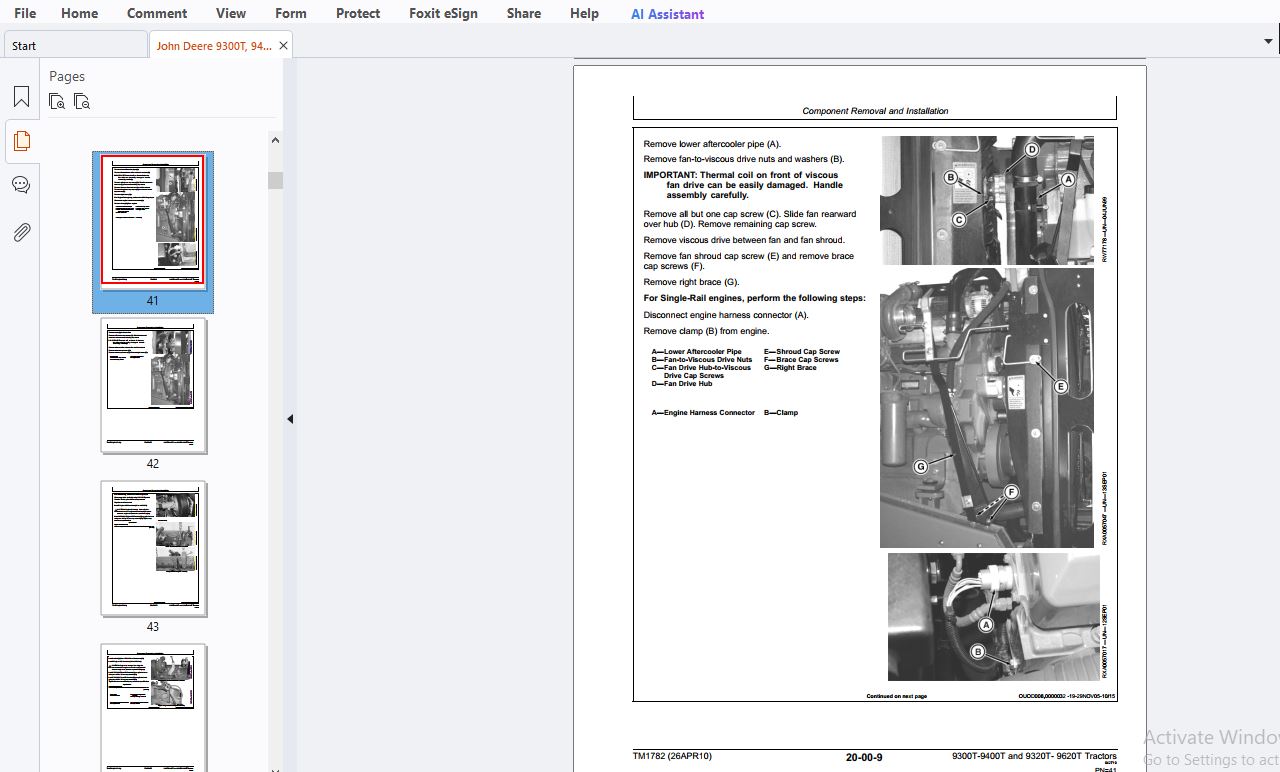Open the View ribbon tab
The height and width of the screenshot is (772, 1280).
(x=231, y=13)
